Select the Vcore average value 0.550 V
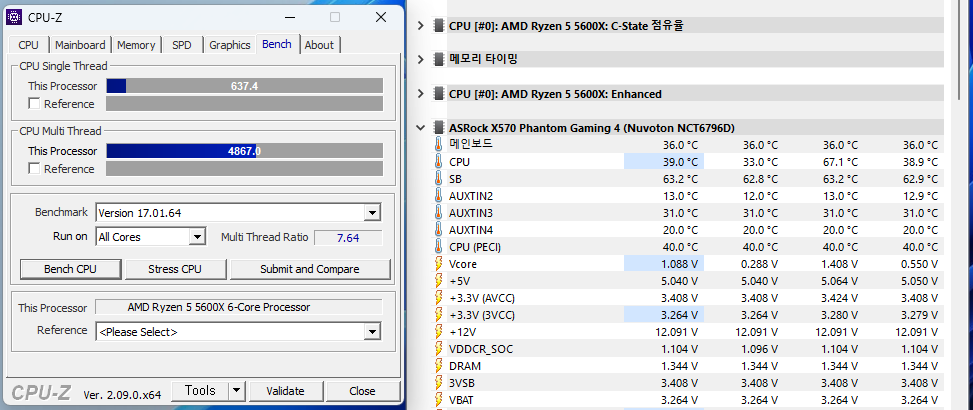Image resolution: width=973 pixels, height=410 pixels. point(918,264)
